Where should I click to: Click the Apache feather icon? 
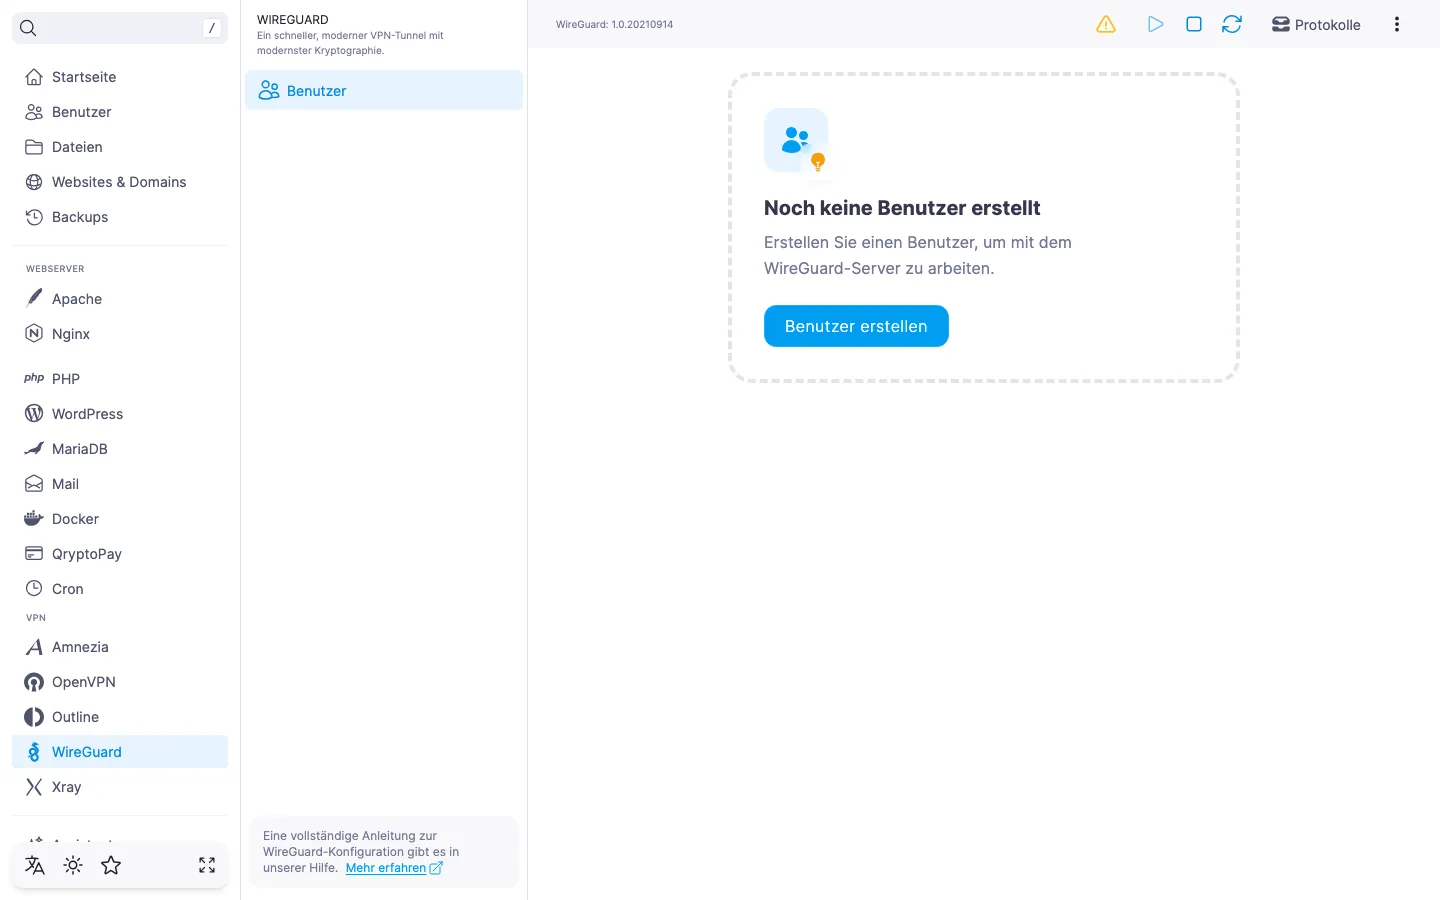point(34,298)
